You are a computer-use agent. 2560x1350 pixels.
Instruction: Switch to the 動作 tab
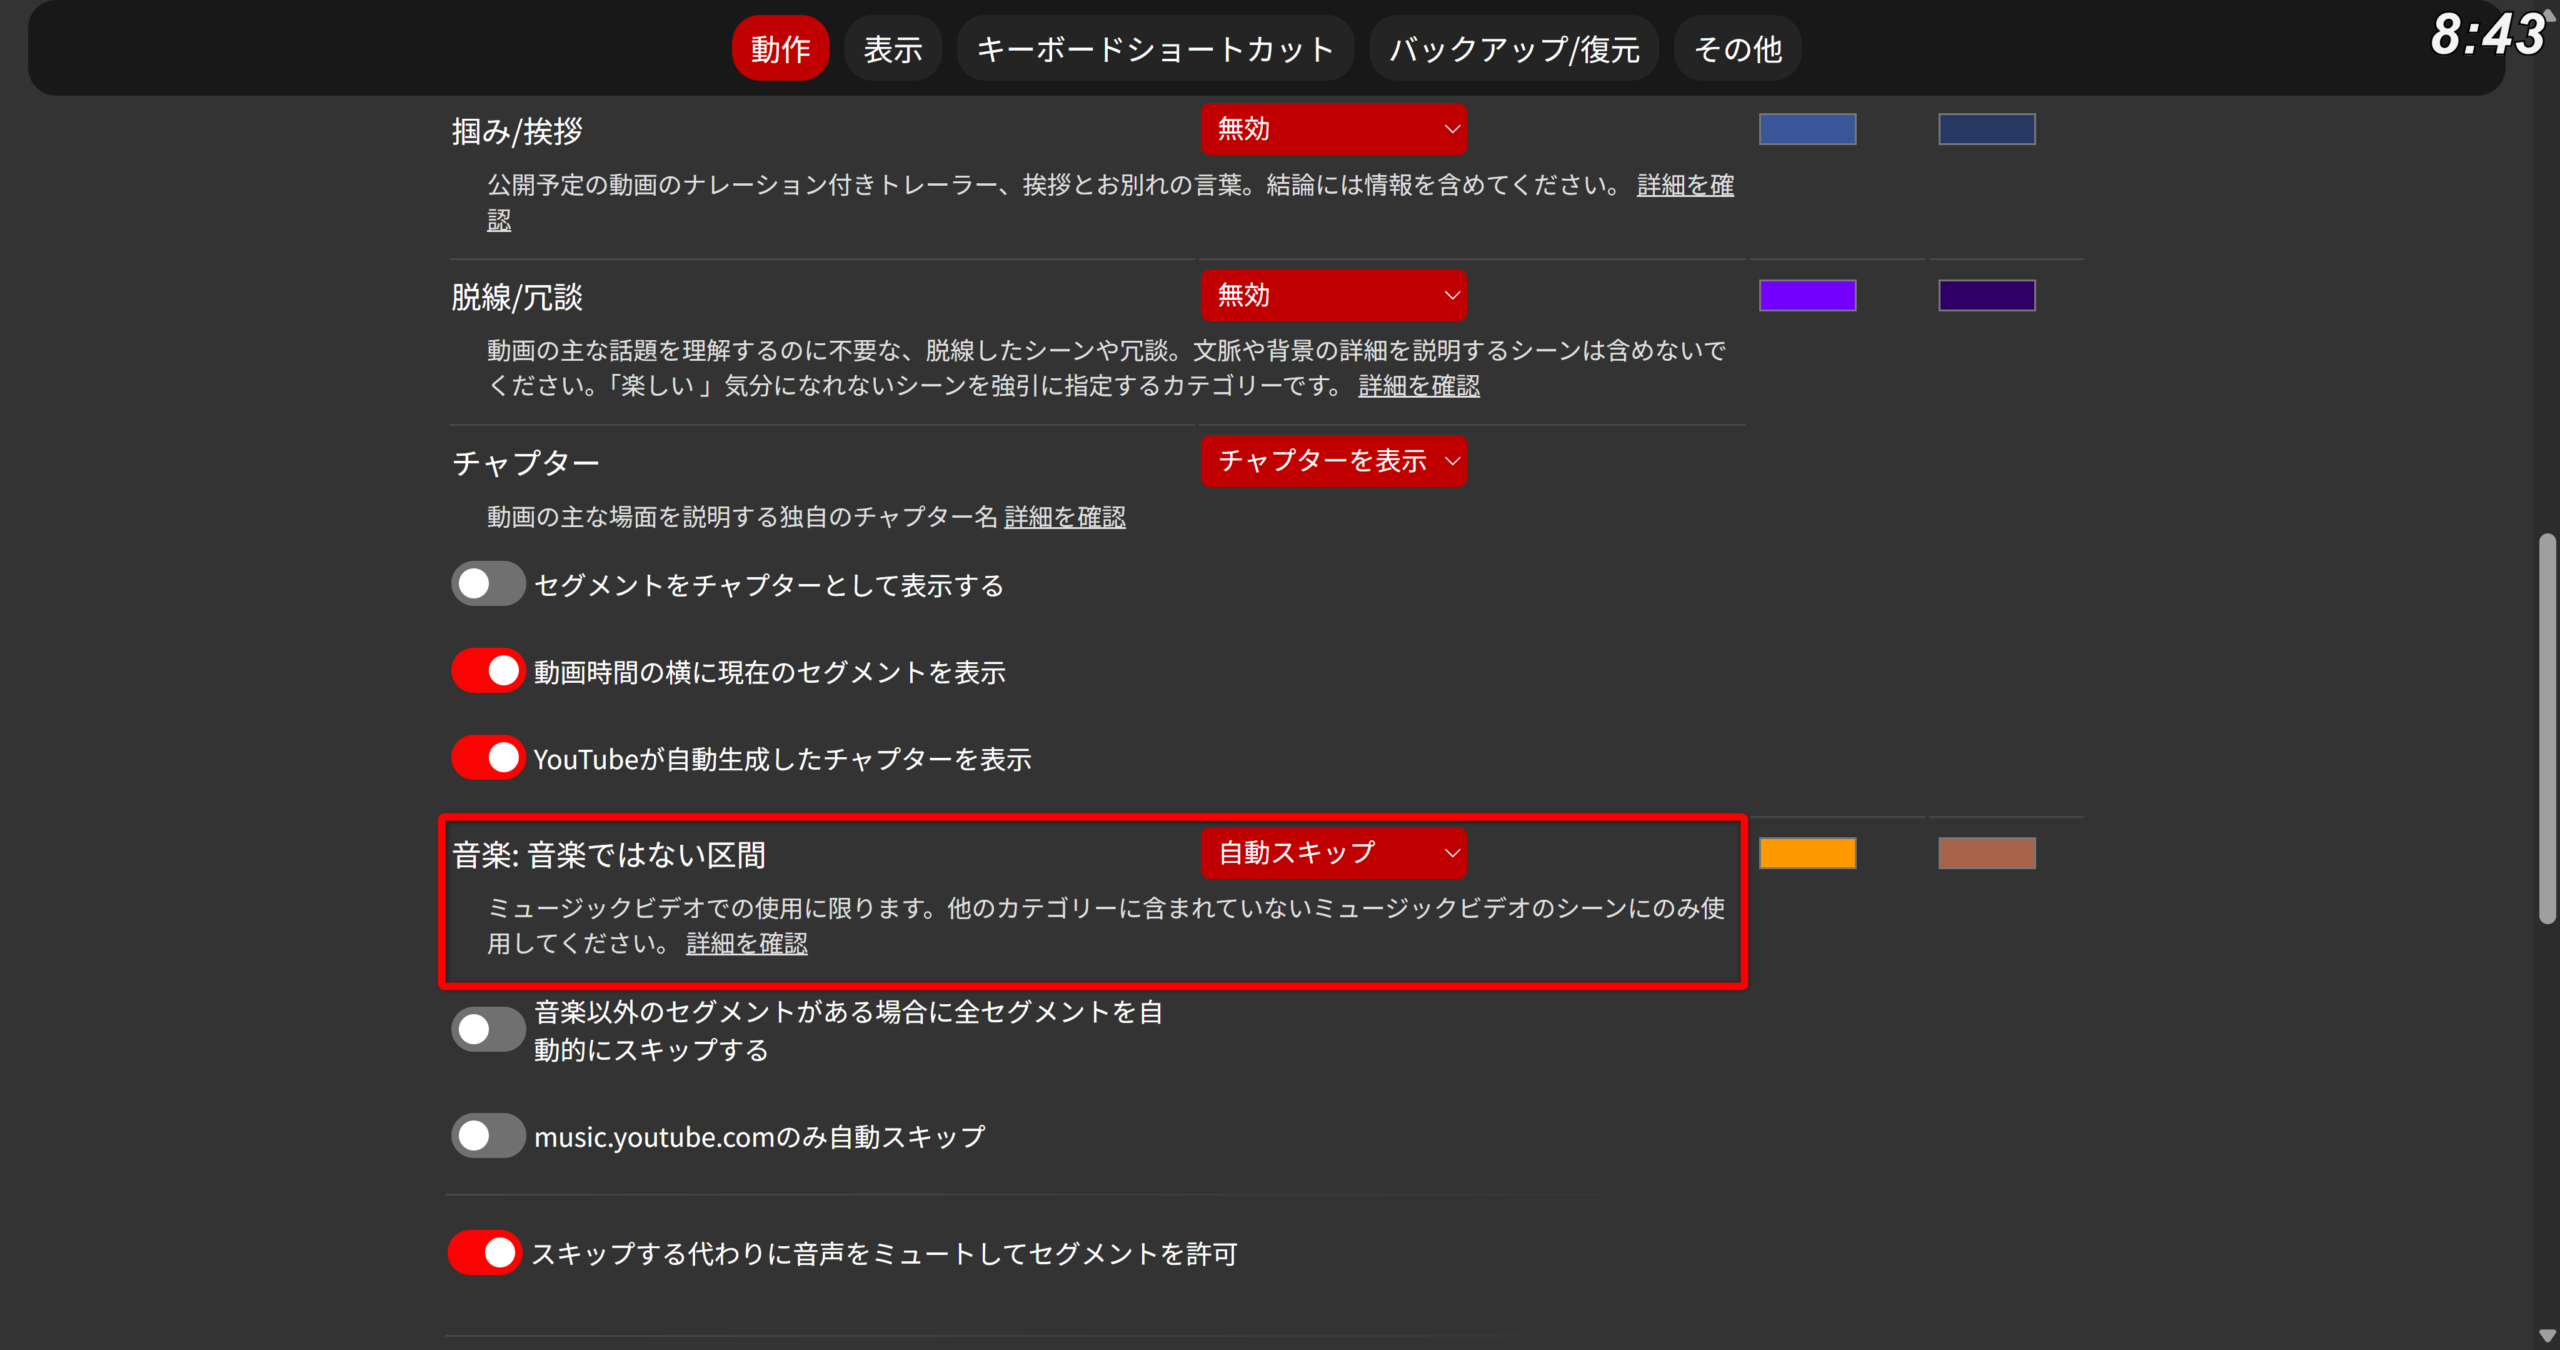click(780, 48)
